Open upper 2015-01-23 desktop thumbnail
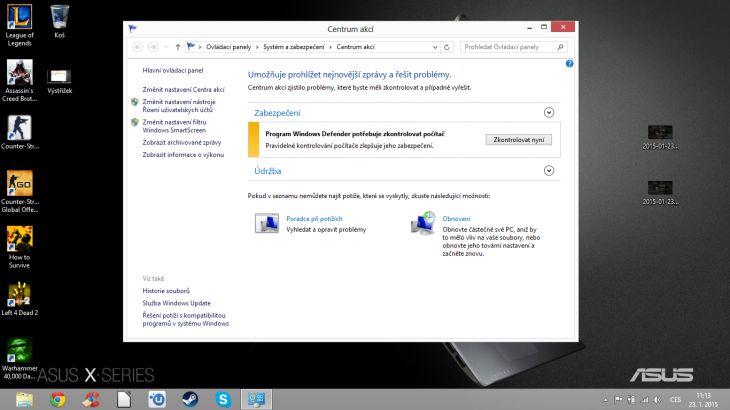Image resolution: width=730 pixels, height=410 pixels. [660, 137]
